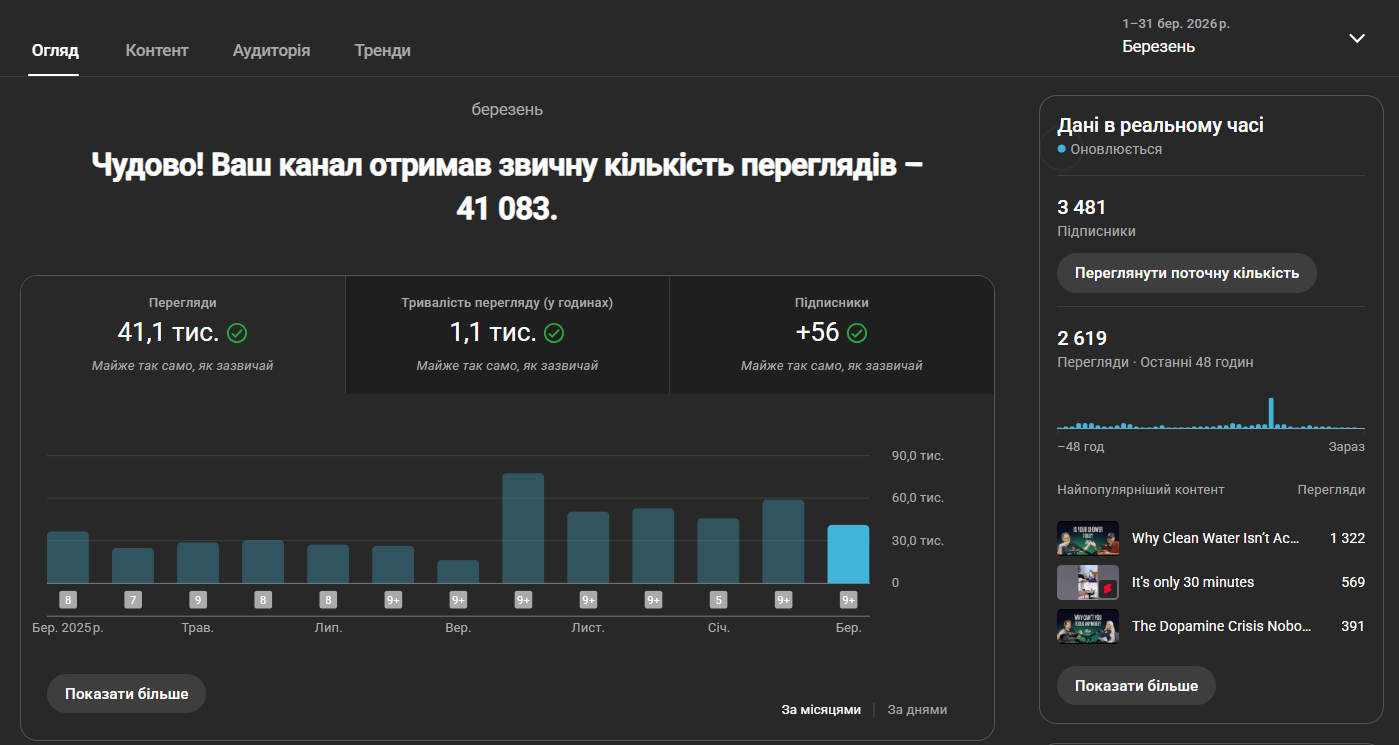Click the 30,0 тис. axis label
Viewport: 1399px width, 745px height.
[x=918, y=541]
